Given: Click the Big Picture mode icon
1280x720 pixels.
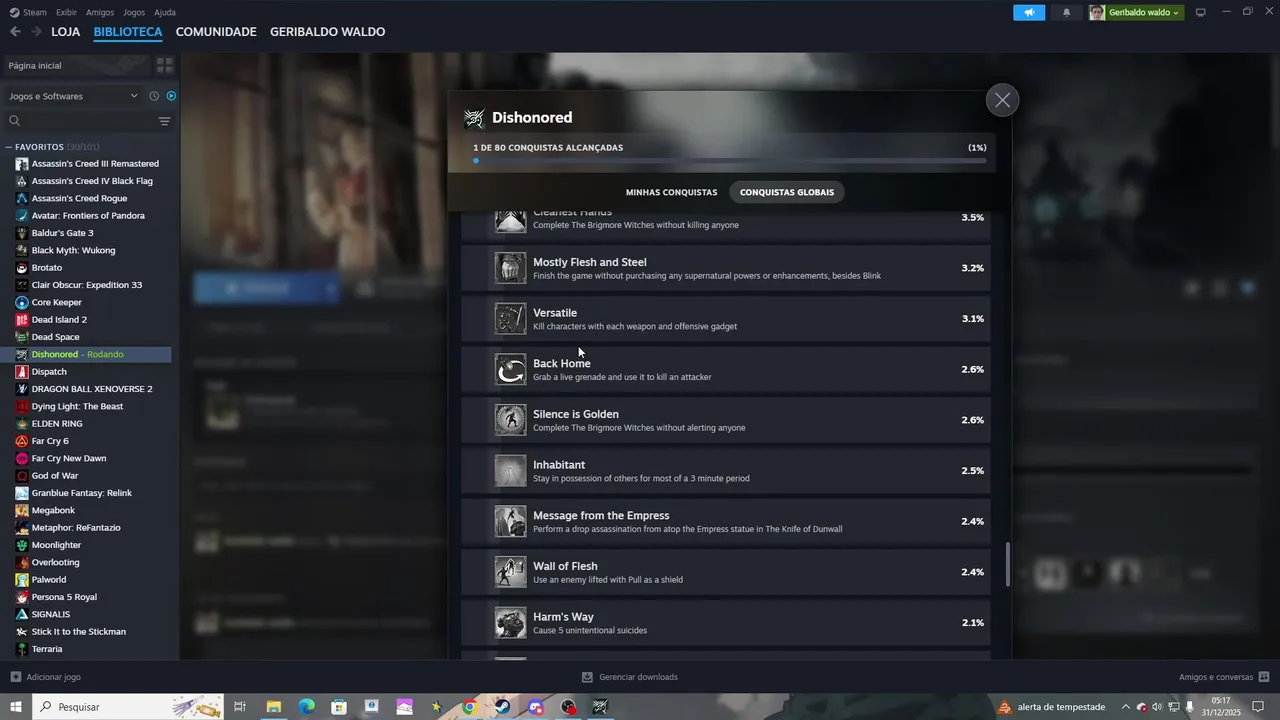Looking at the screenshot, I should (1201, 12).
